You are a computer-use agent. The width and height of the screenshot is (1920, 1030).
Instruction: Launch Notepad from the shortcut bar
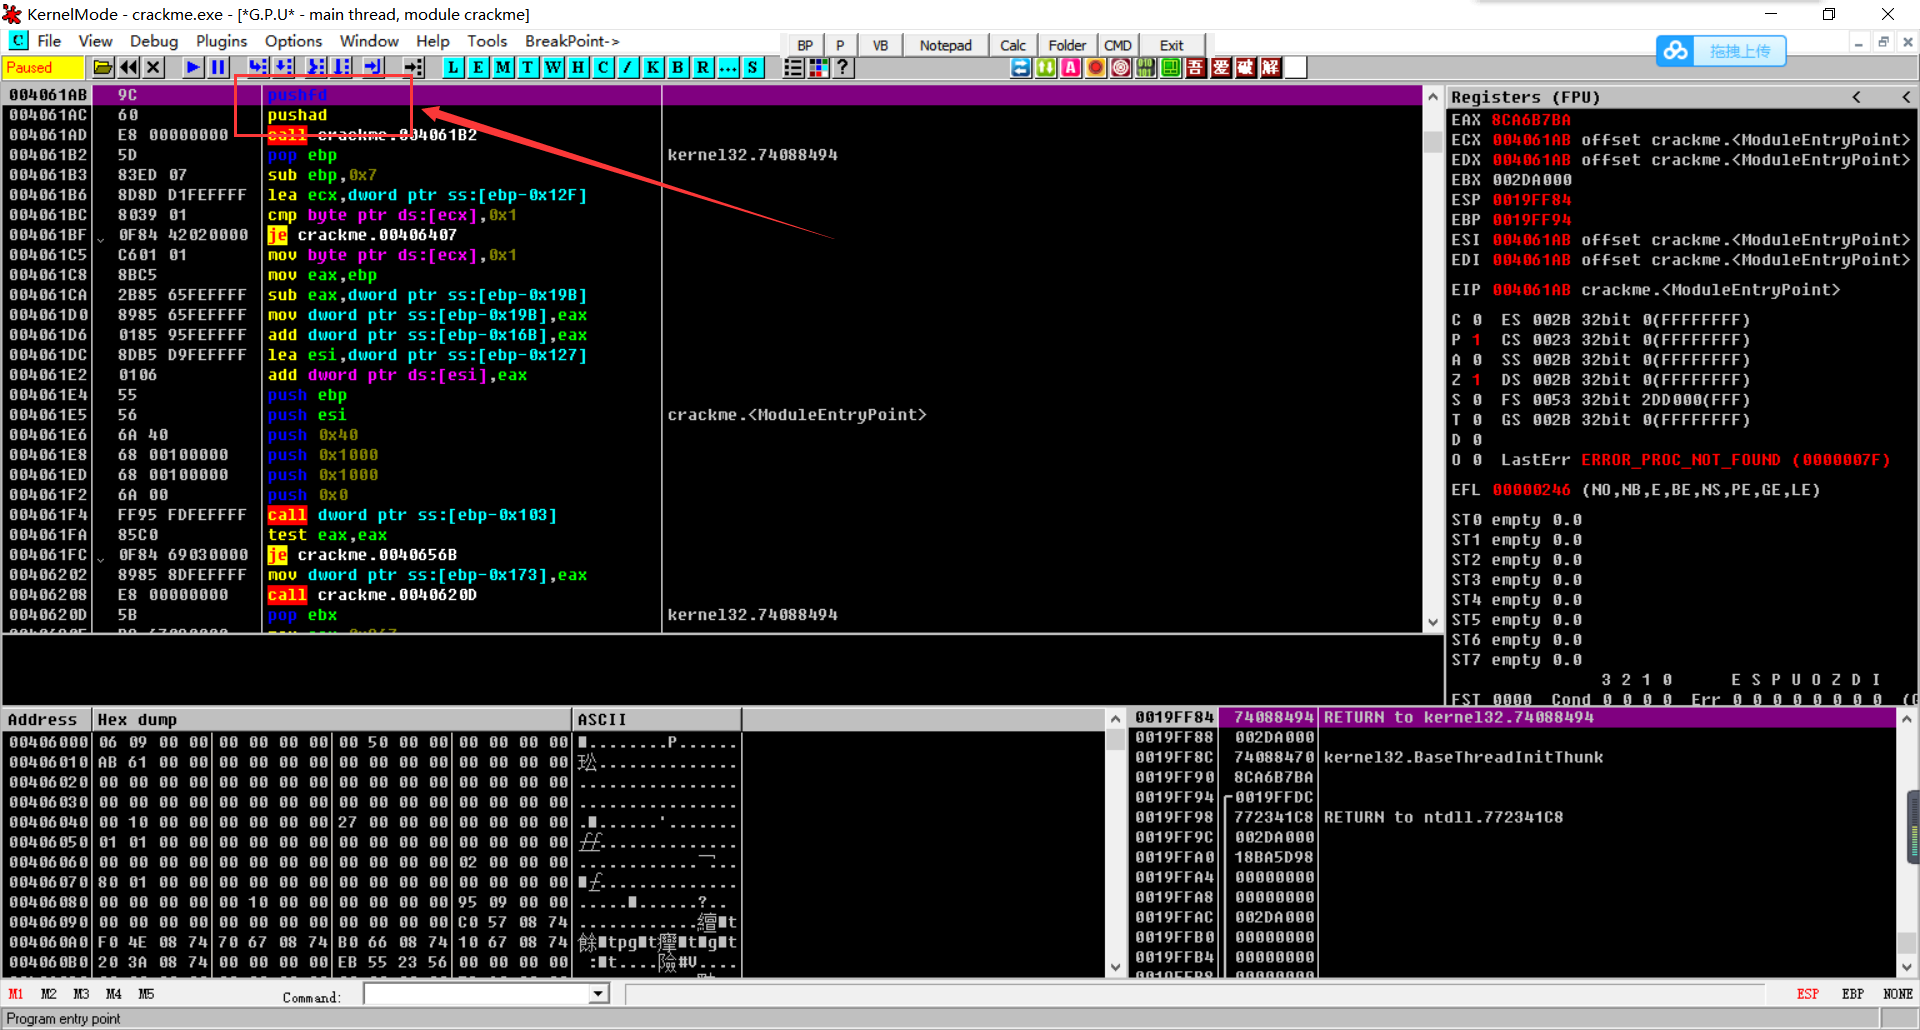(945, 45)
